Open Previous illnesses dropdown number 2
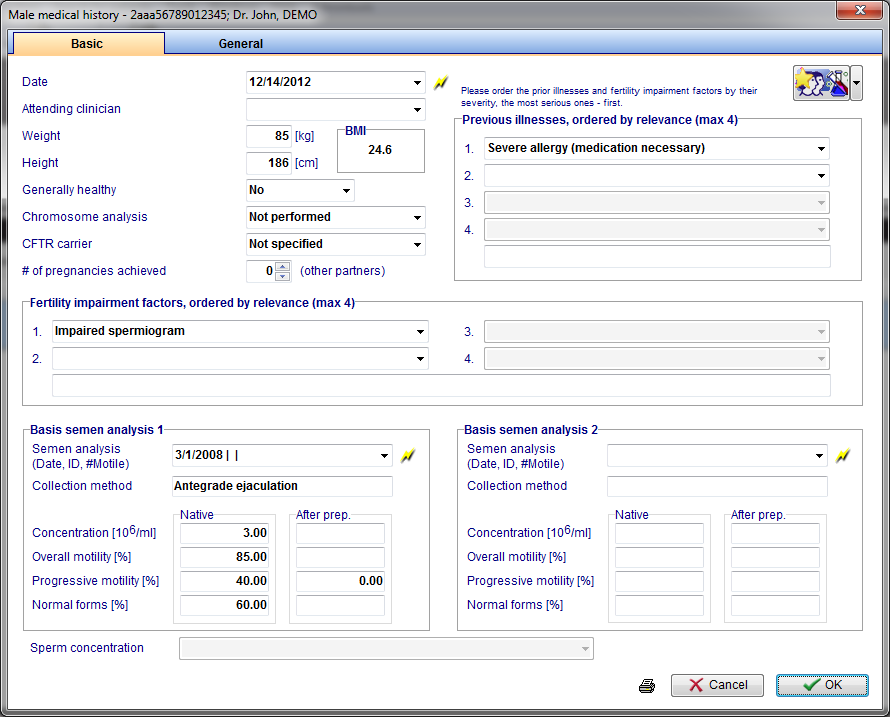 [821, 175]
